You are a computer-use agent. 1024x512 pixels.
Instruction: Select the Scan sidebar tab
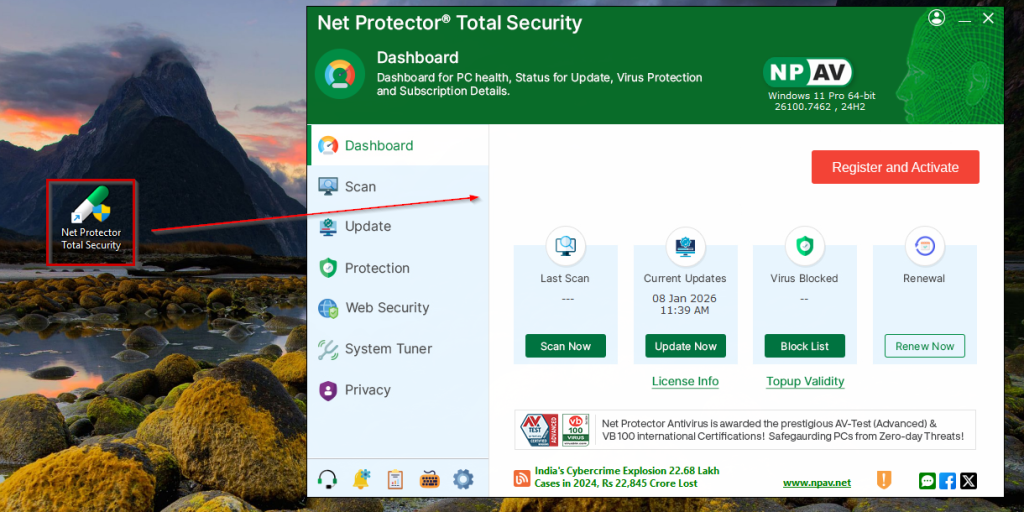[360, 186]
